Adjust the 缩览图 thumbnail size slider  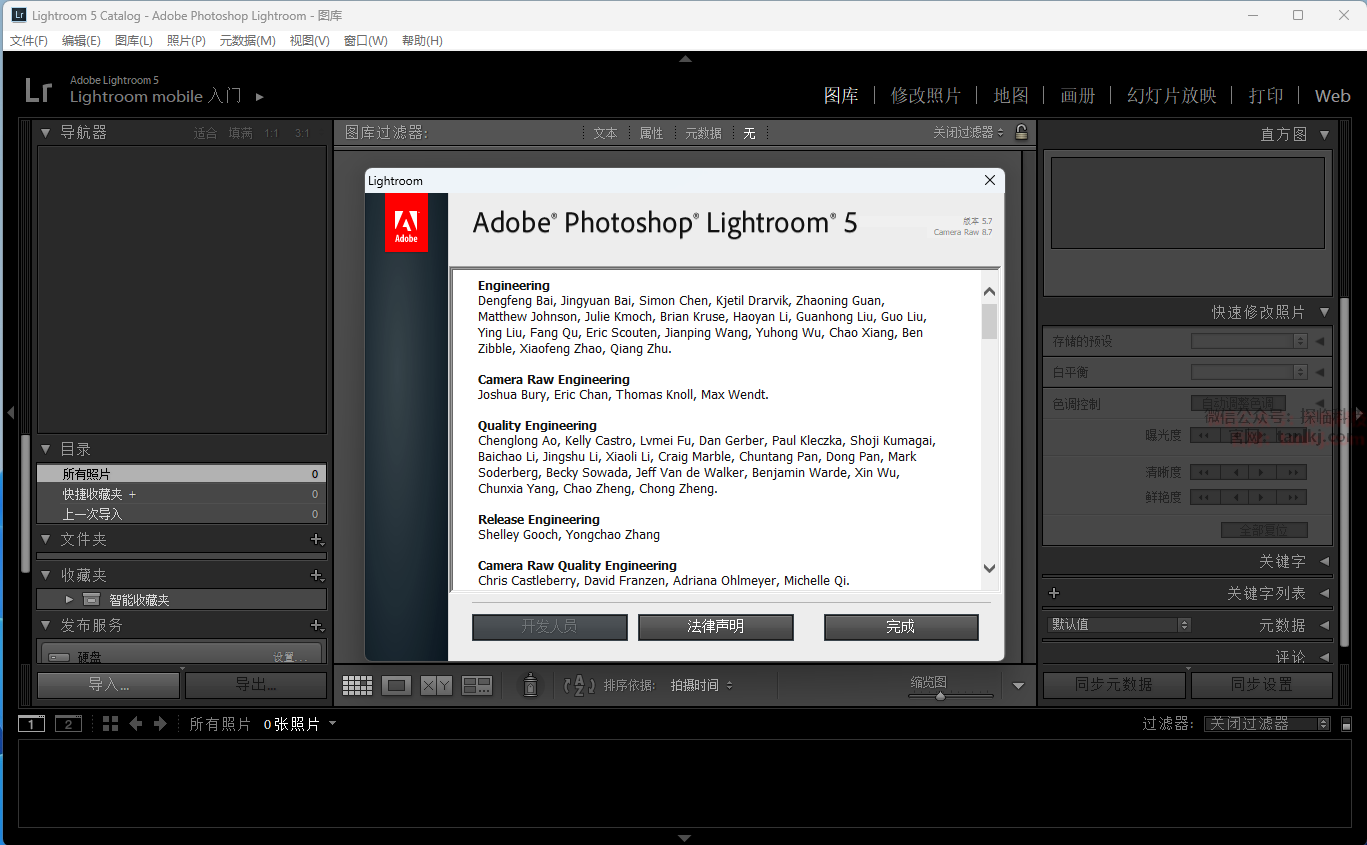pyautogui.click(x=940, y=696)
